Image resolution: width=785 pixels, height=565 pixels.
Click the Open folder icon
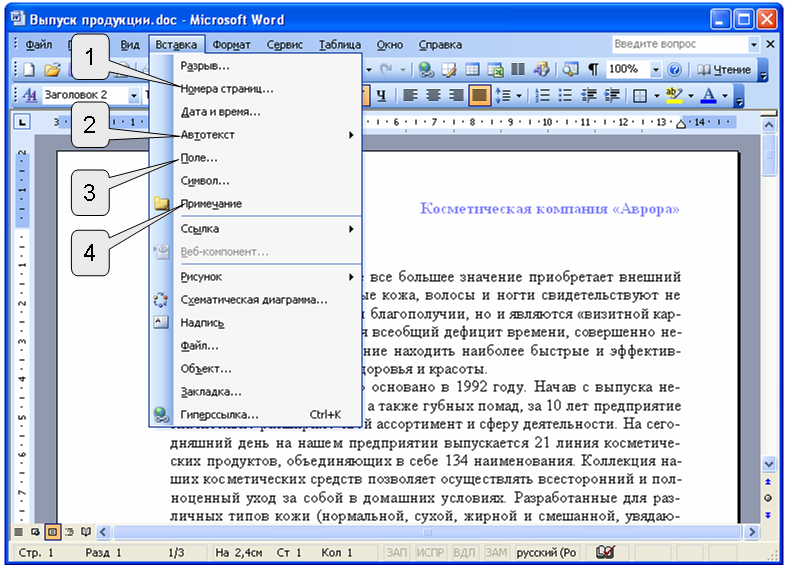pos(52,70)
